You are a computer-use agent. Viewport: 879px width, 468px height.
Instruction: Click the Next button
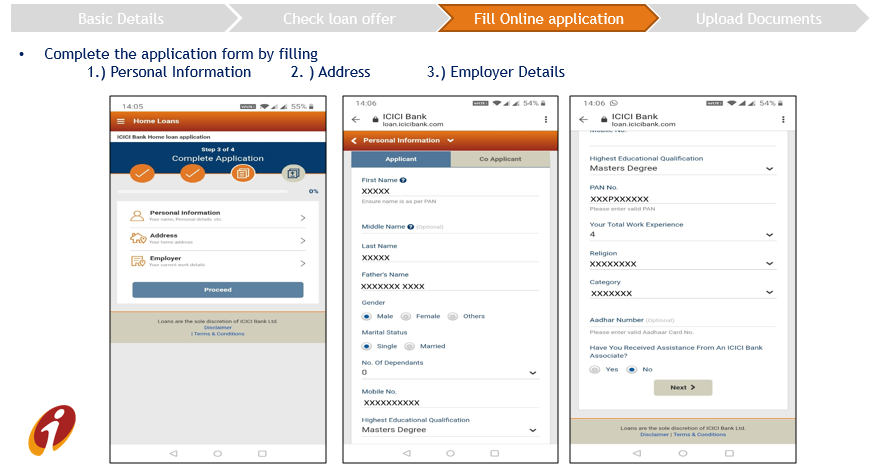(683, 387)
